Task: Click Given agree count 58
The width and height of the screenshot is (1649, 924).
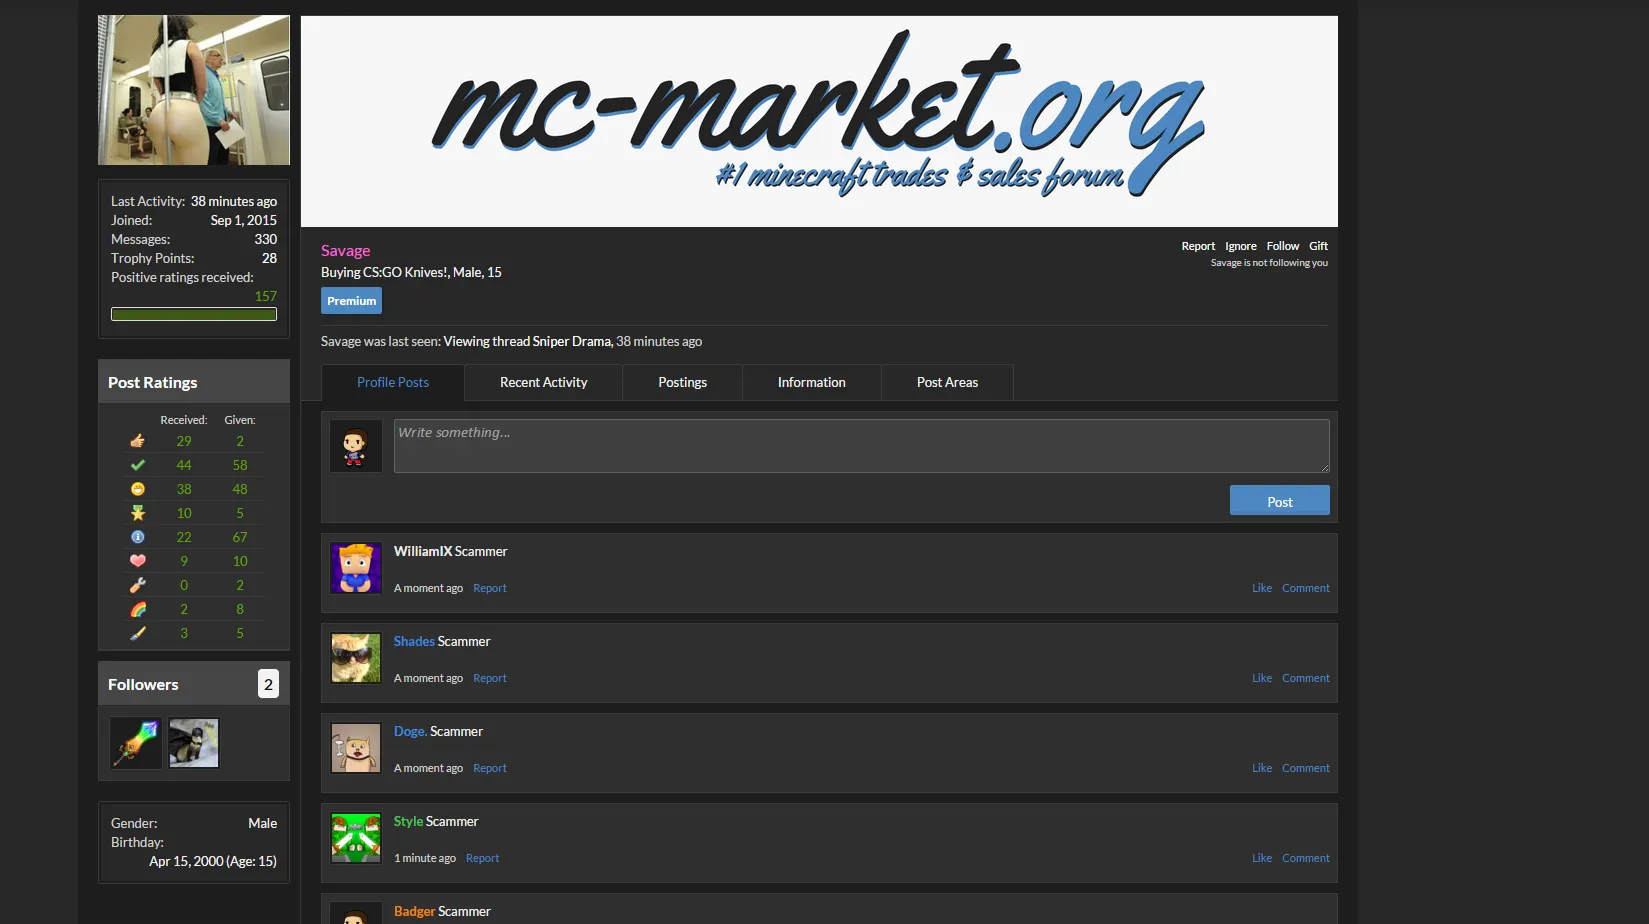Action: click(240, 465)
